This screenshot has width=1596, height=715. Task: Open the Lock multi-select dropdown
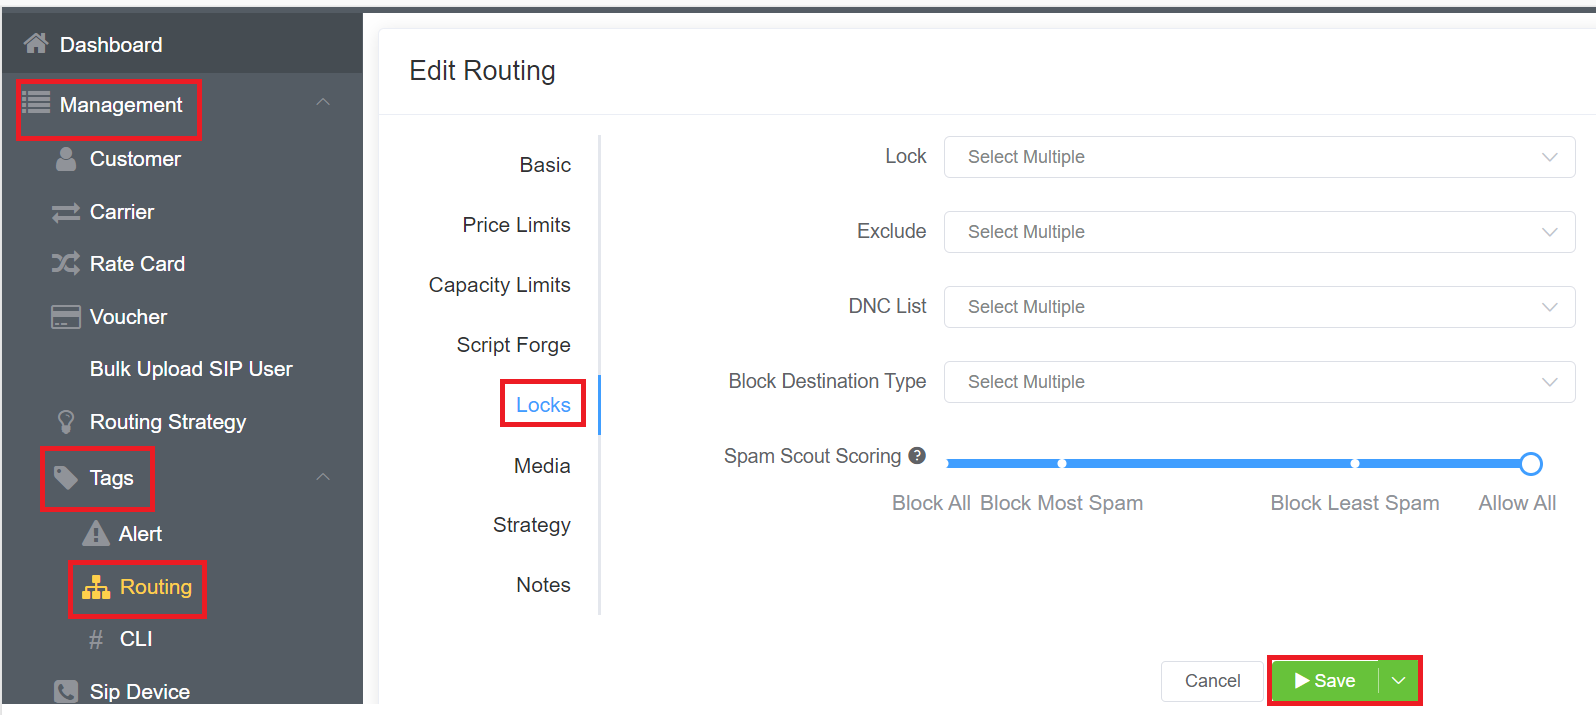[x=1259, y=157]
